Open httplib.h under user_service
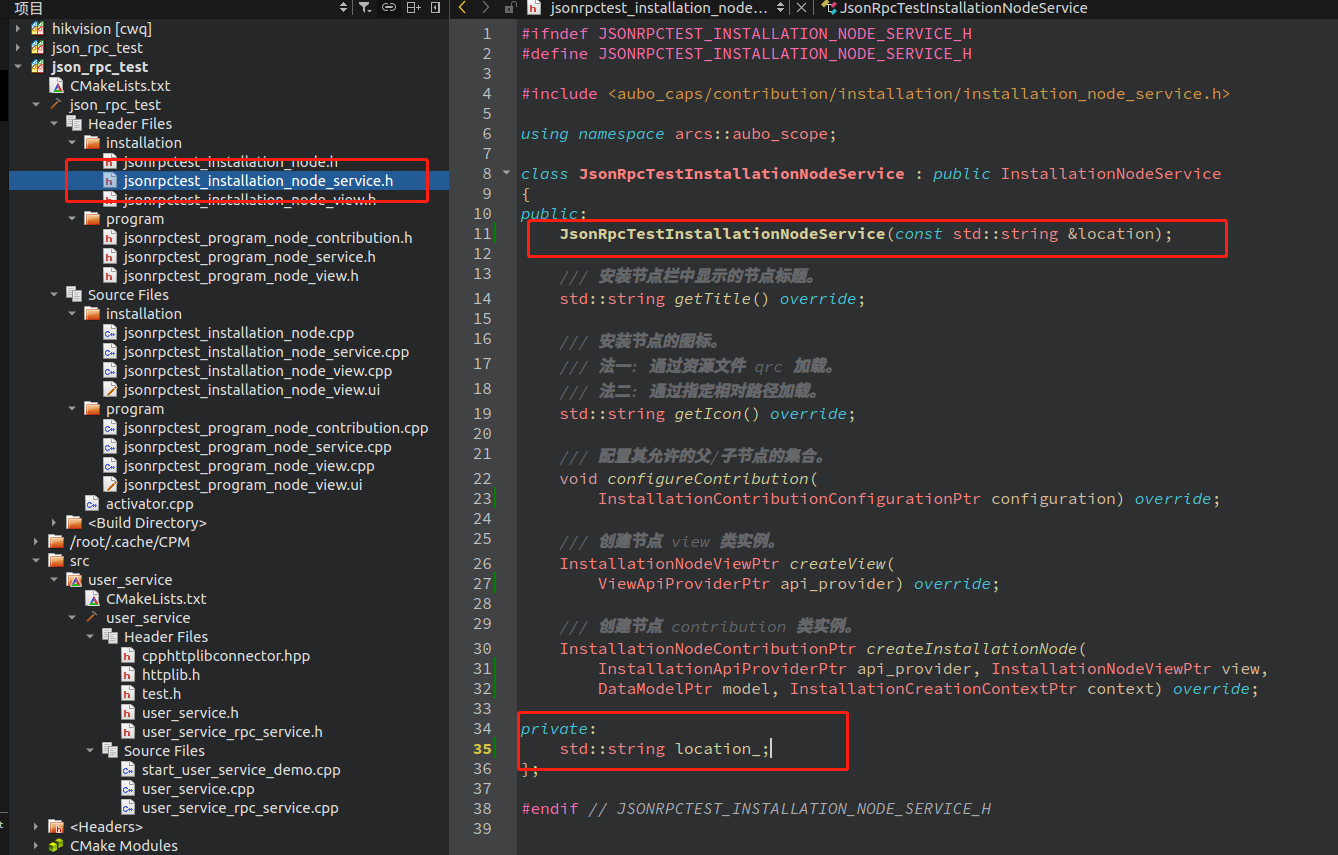Viewport: 1338px width, 855px height. click(170, 675)
